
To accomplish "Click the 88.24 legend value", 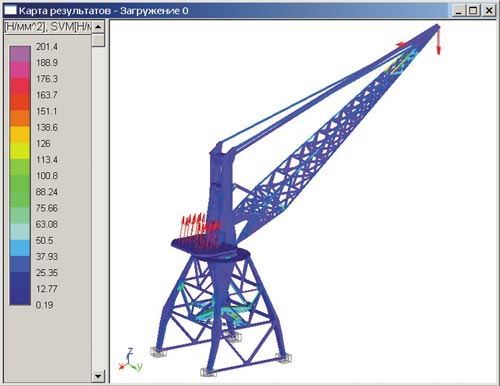I will click(x=47, y=192).
